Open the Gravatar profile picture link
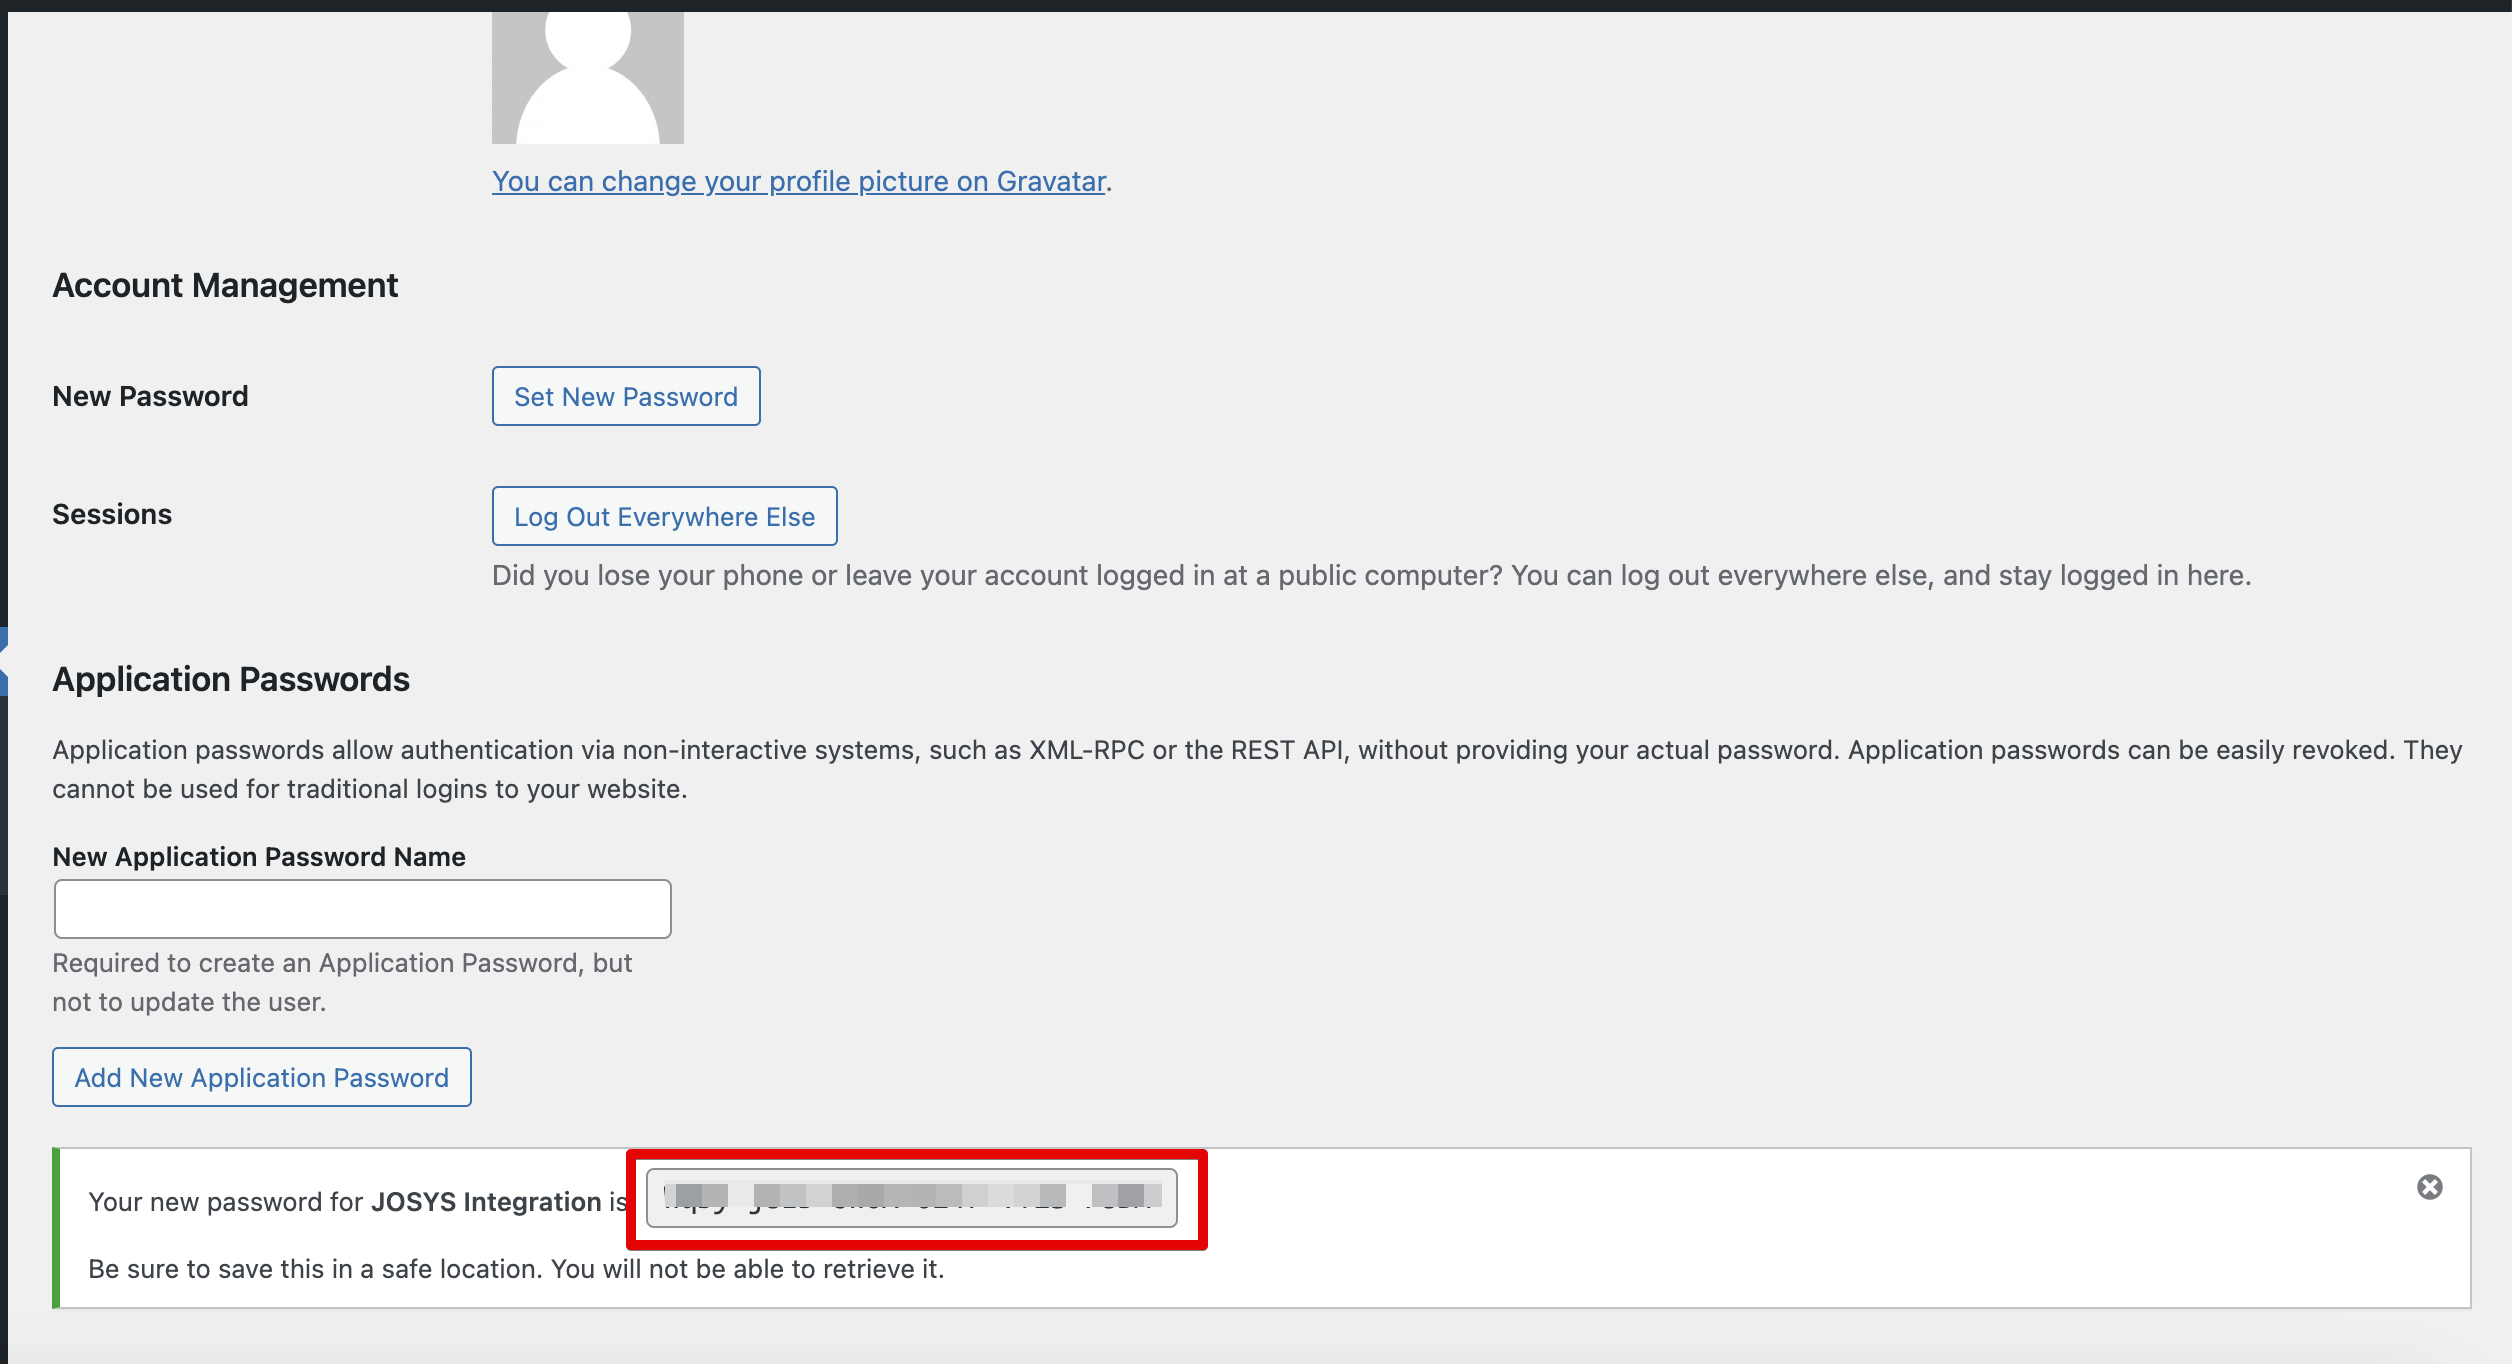2512x1364 pixels. [798, 181]
